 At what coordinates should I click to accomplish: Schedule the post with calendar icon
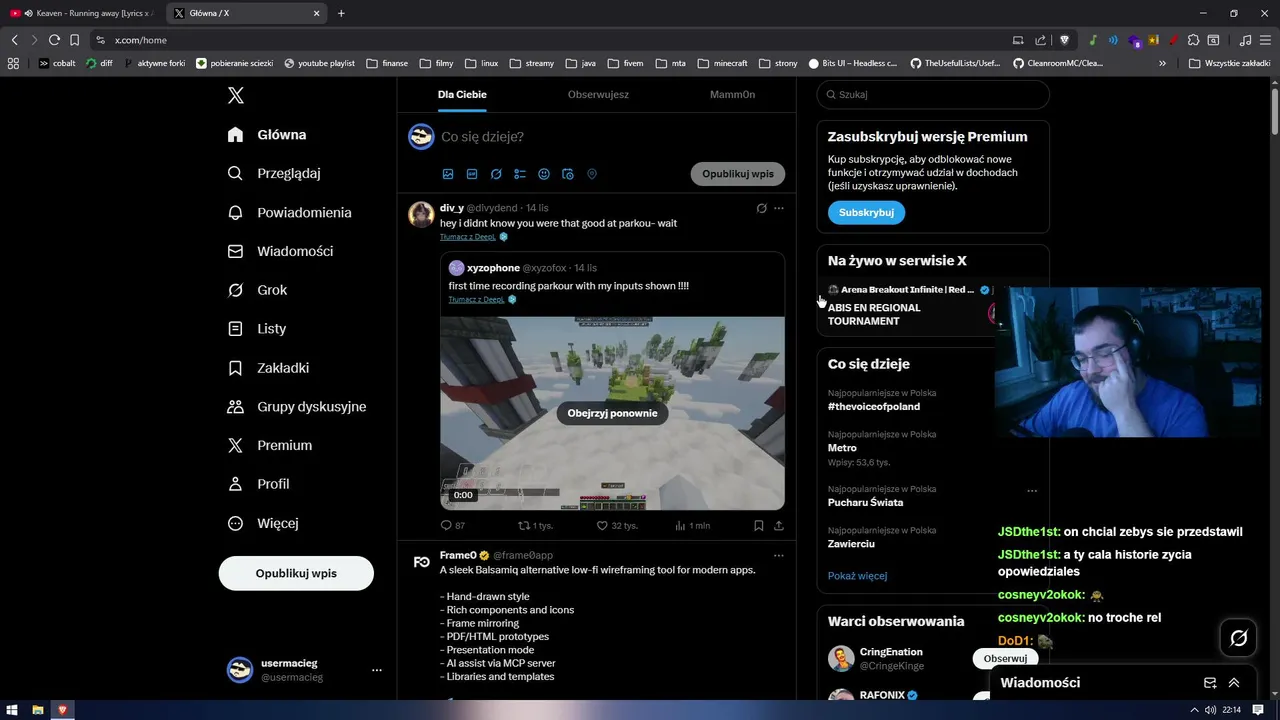[x=568, y=174]
